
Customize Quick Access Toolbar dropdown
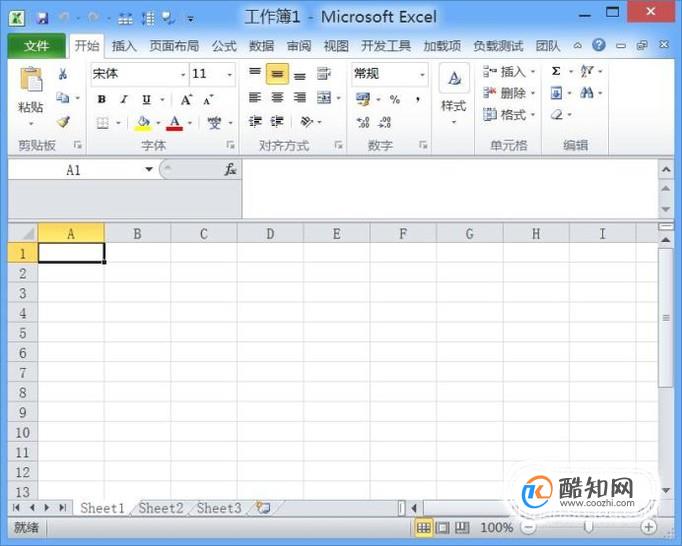tap(191, 19)
